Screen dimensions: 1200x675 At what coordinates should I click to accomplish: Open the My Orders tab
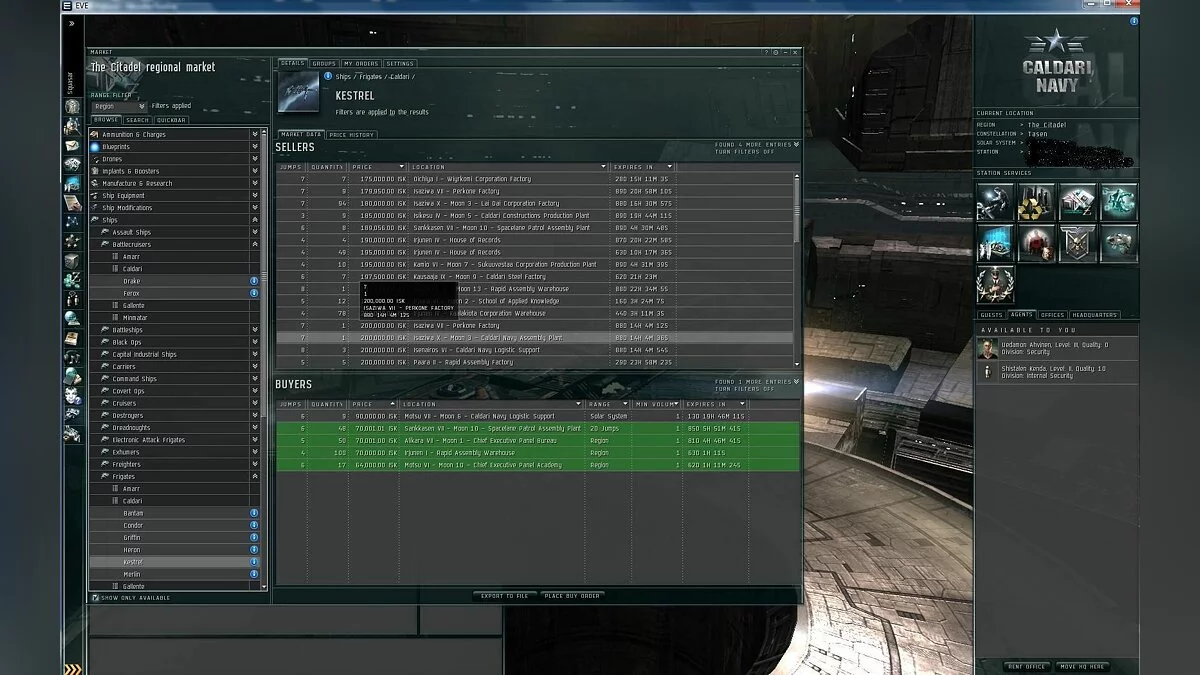[361, 63]
